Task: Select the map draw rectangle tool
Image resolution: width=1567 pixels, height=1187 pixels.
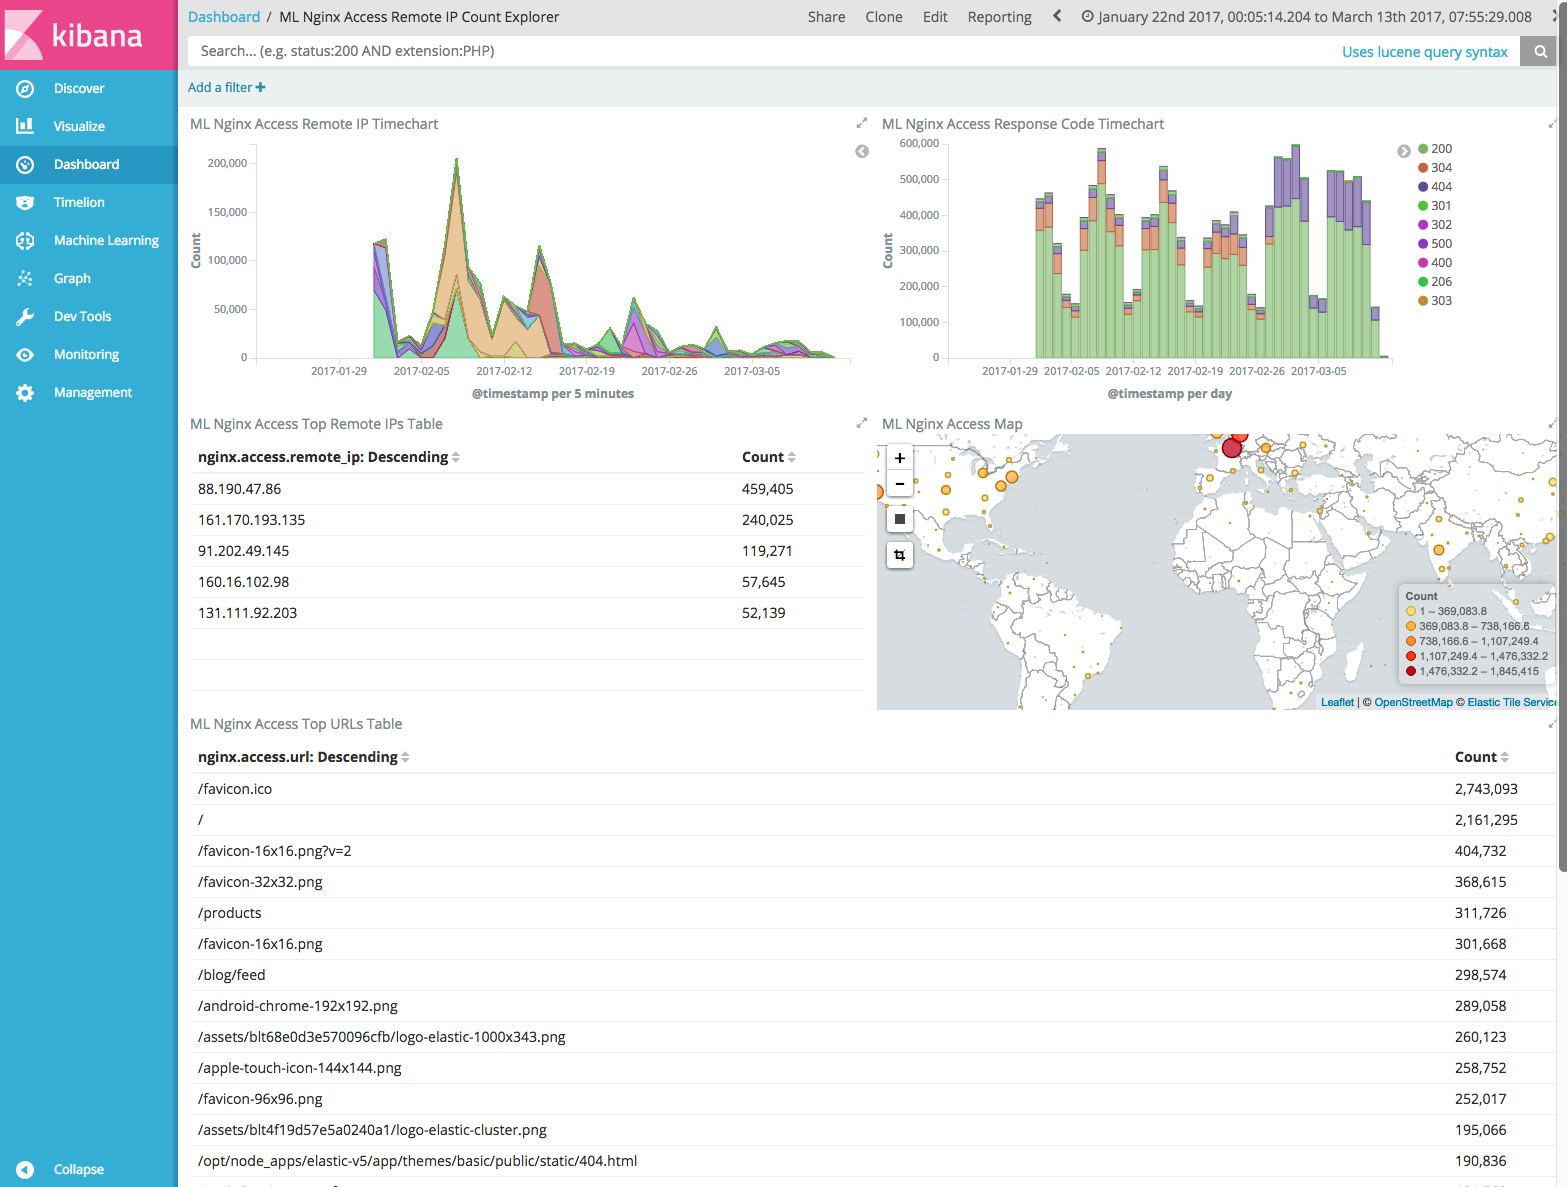Action: (x=900, y=519)
